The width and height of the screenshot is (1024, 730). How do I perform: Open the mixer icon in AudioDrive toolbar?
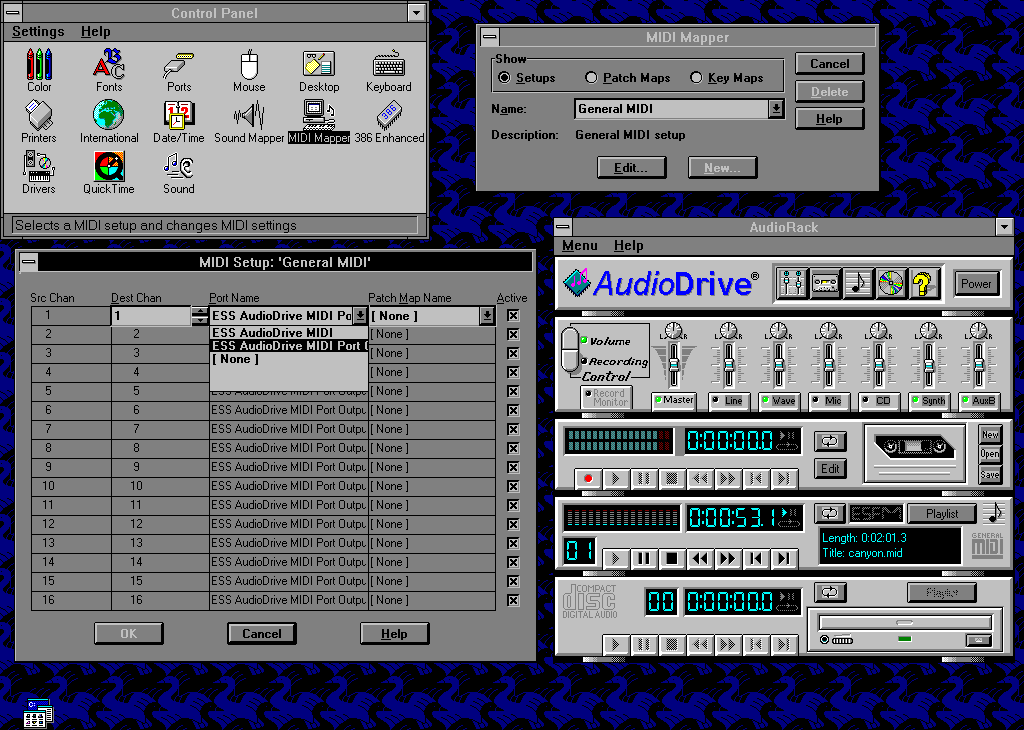792,284
